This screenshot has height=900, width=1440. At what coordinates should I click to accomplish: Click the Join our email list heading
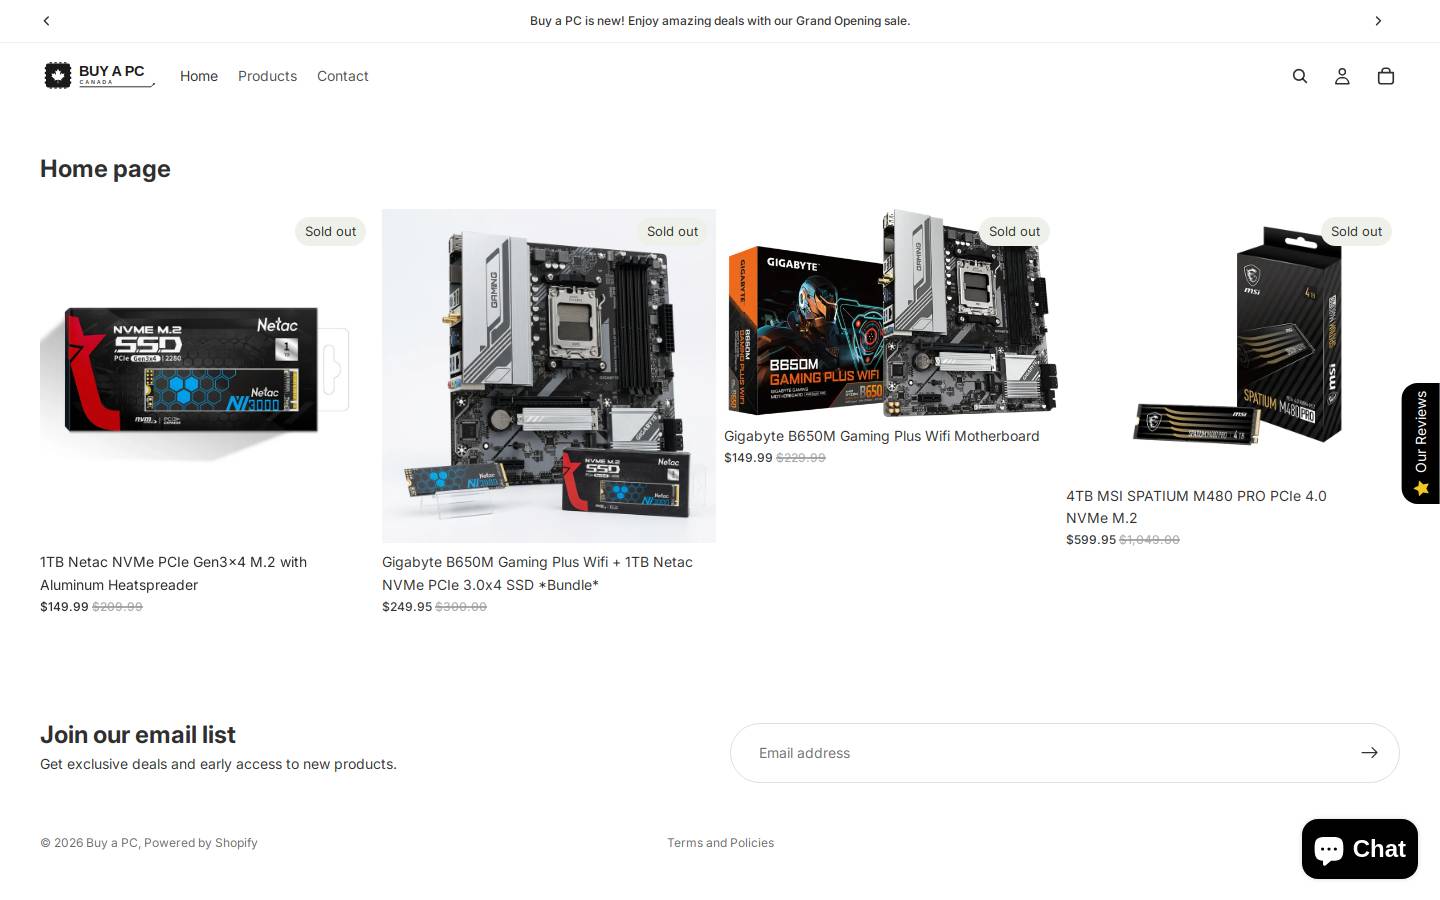pyautogui.click(x=138, y=735)
